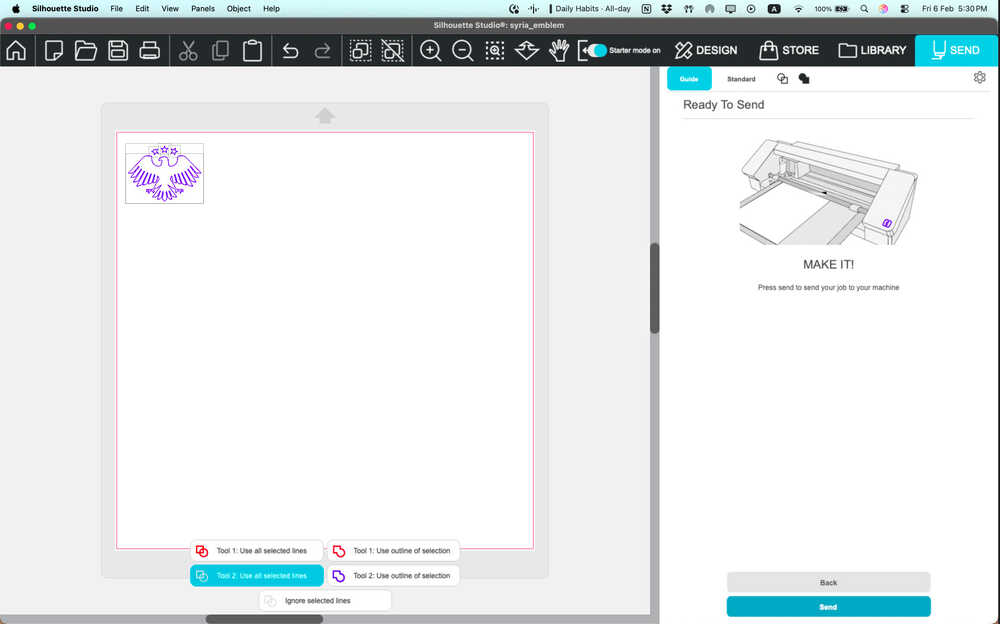Click the Send button at bottom

coord(828,607)
